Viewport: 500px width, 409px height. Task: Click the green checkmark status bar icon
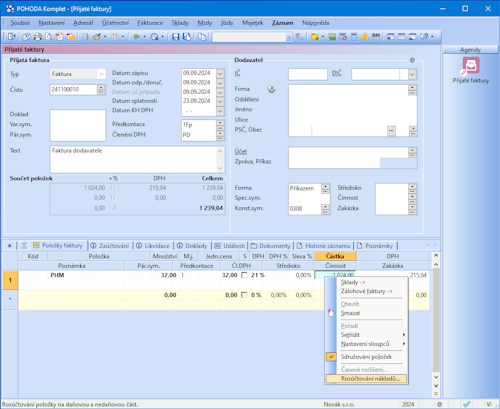click(x=467, y=404)
